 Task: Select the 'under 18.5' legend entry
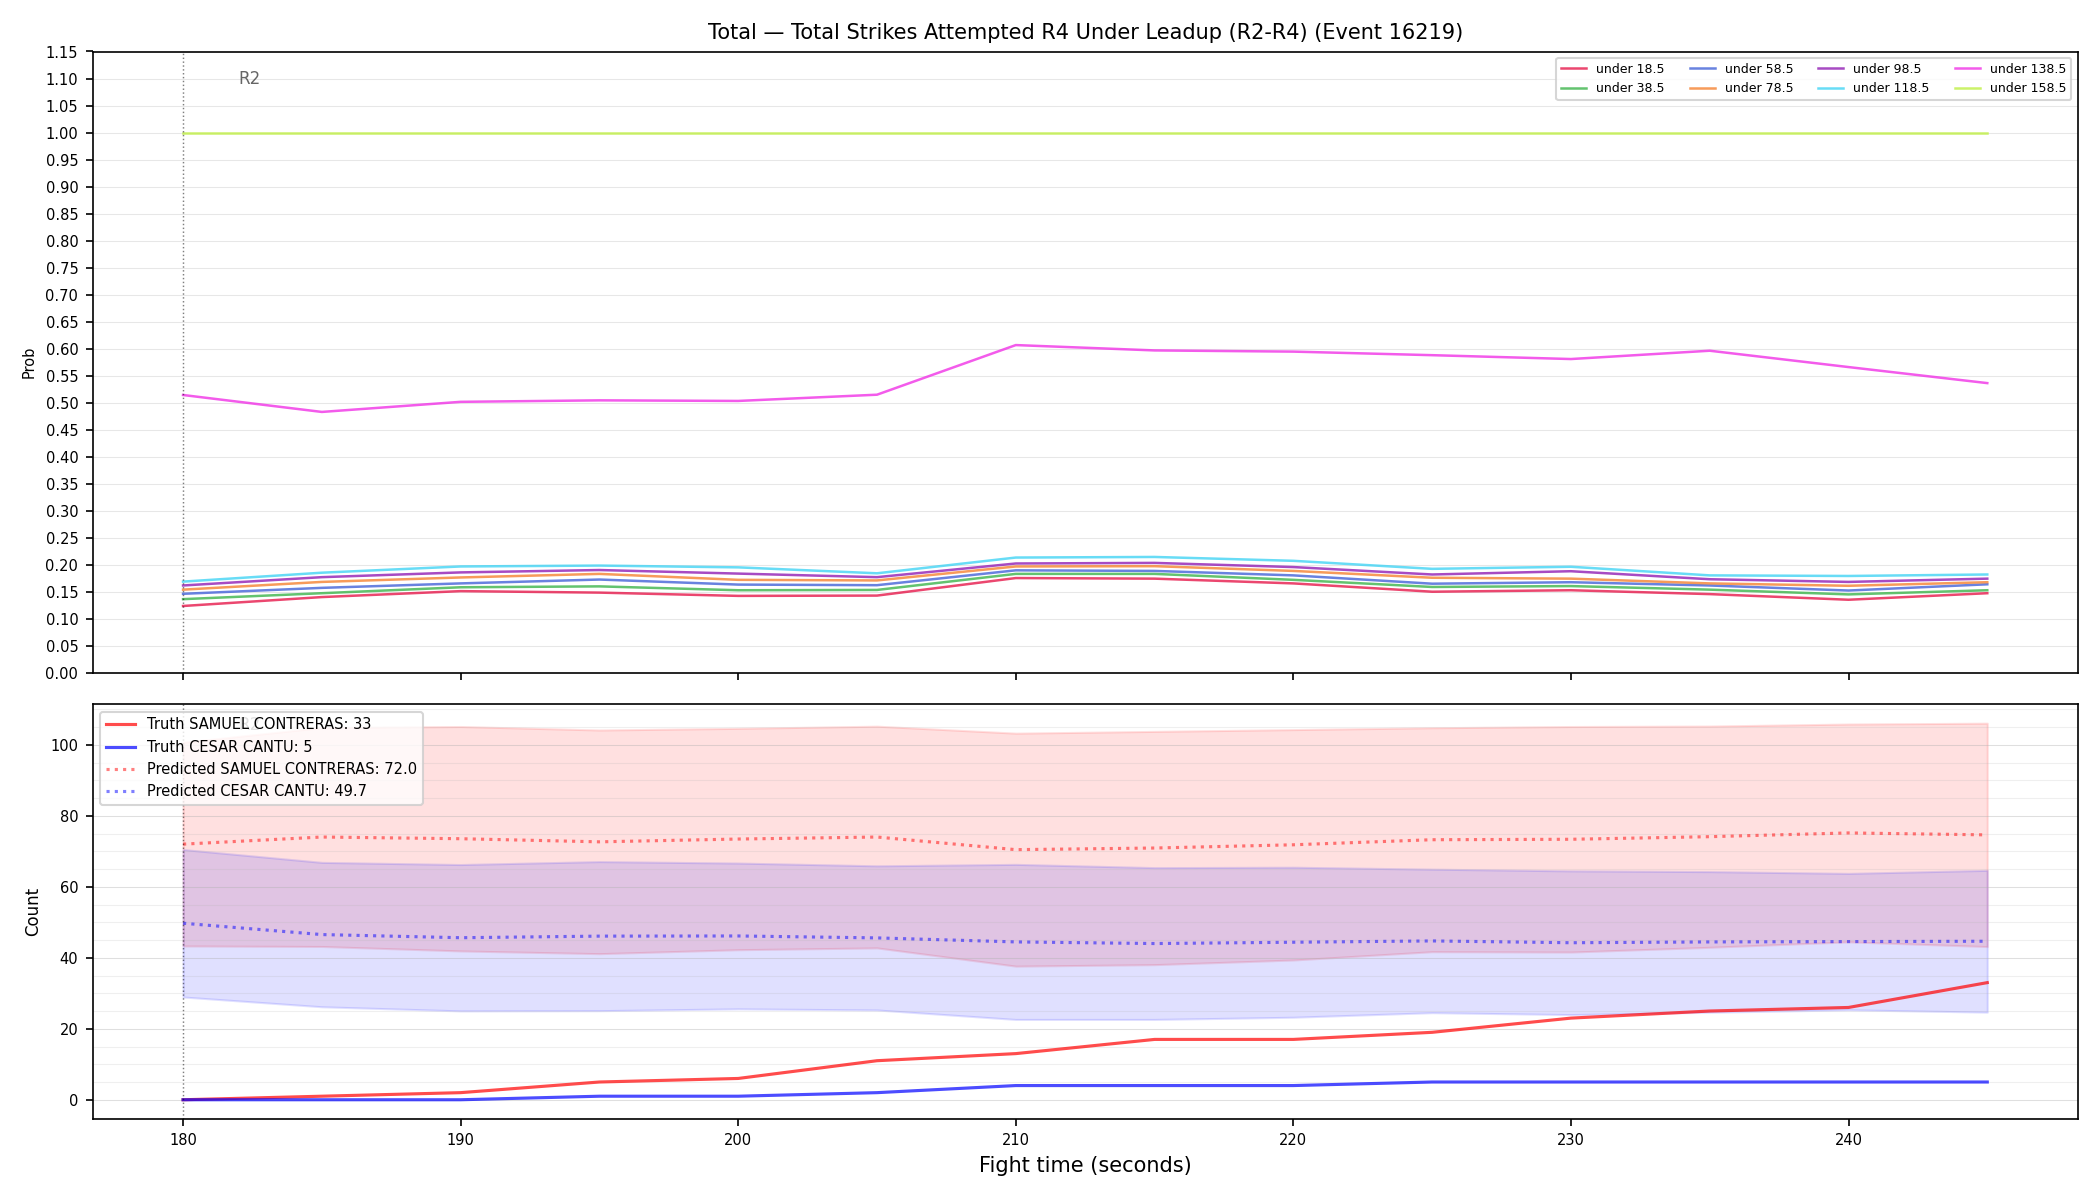pos(1612,69)
